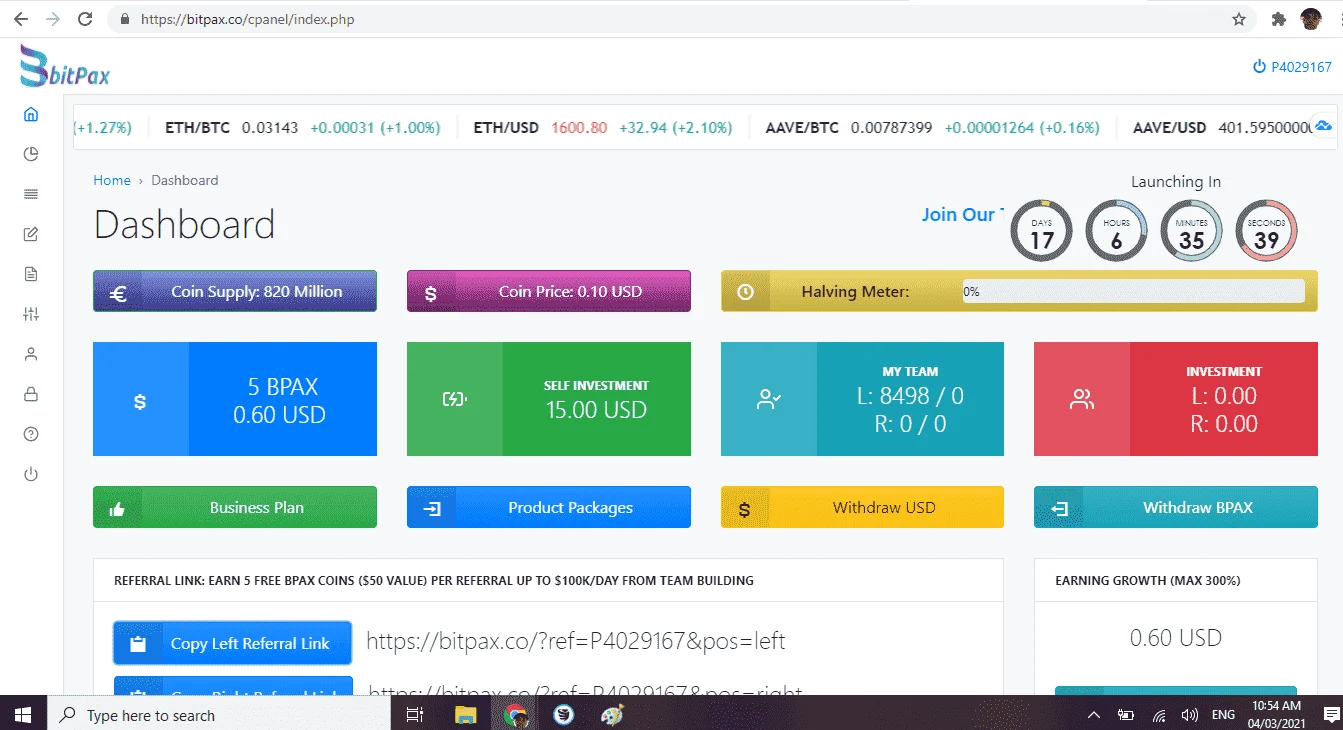Click the user-check icon on My Team card
The image size is (1343, 730).
coord(768,400)
